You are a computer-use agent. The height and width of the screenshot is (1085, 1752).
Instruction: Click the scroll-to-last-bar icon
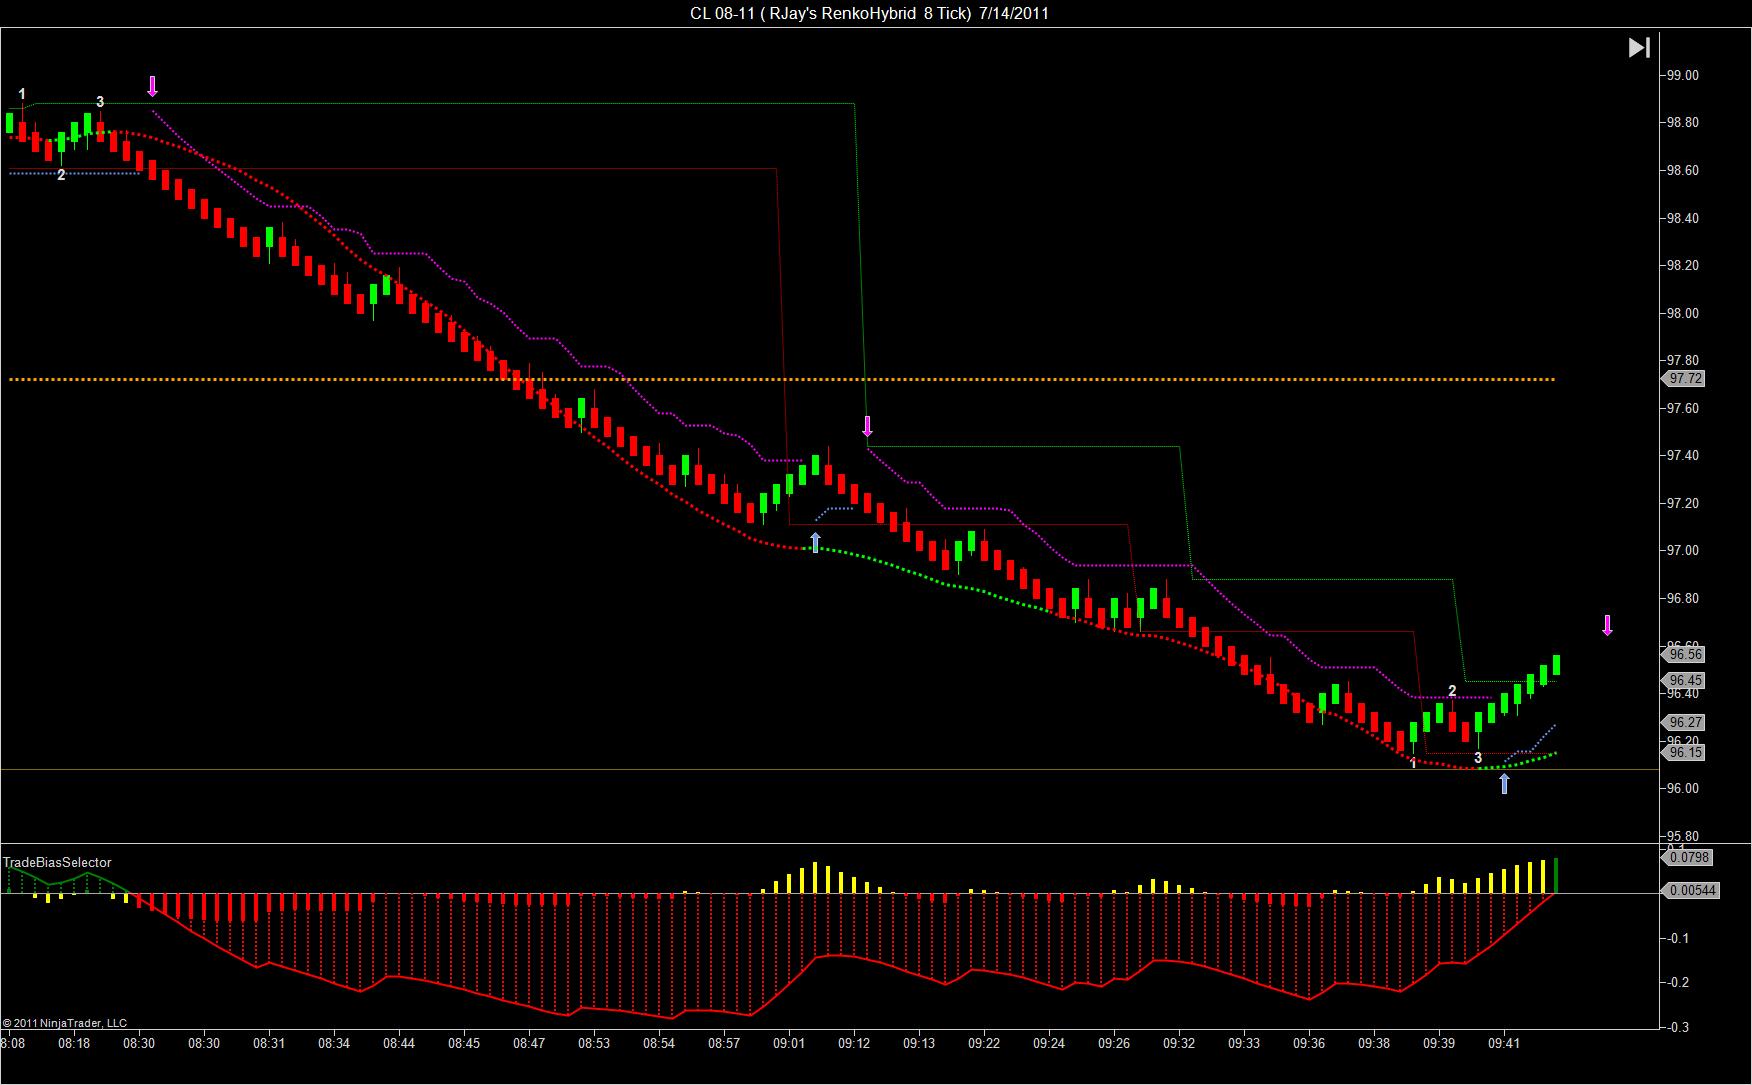1639,47
